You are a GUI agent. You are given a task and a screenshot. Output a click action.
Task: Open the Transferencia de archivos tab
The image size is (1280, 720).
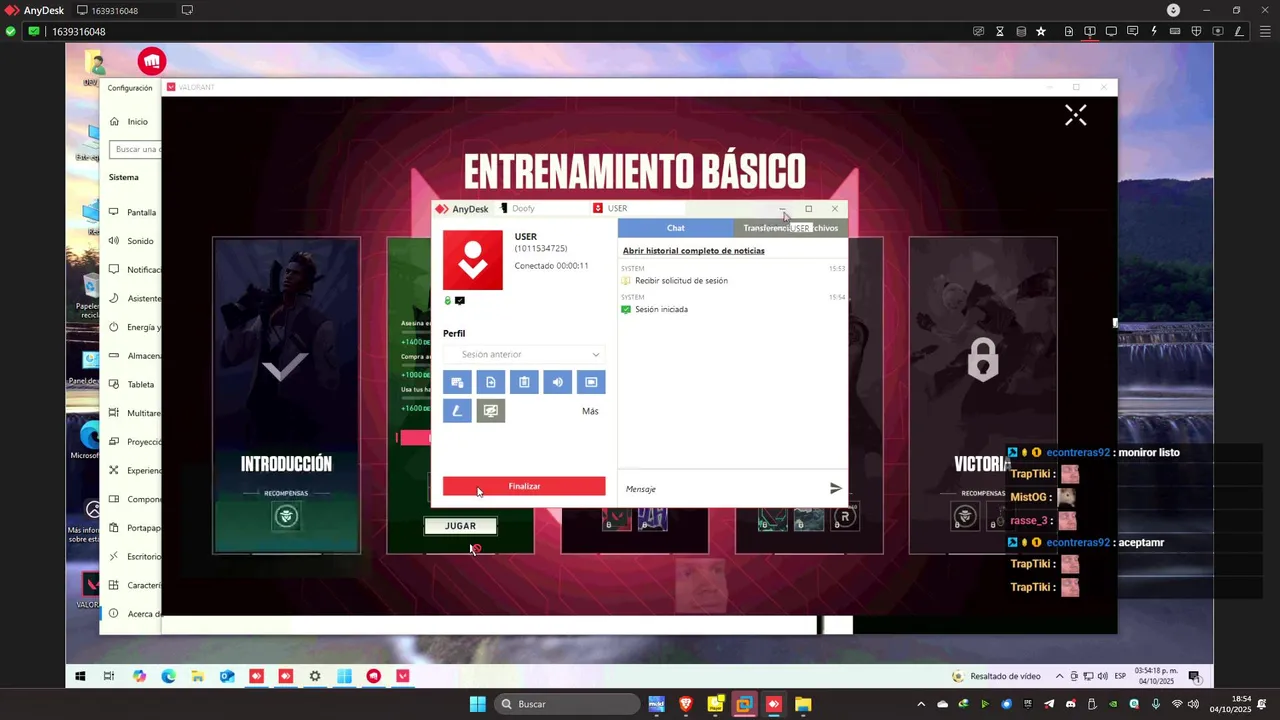tap(790, 228)
